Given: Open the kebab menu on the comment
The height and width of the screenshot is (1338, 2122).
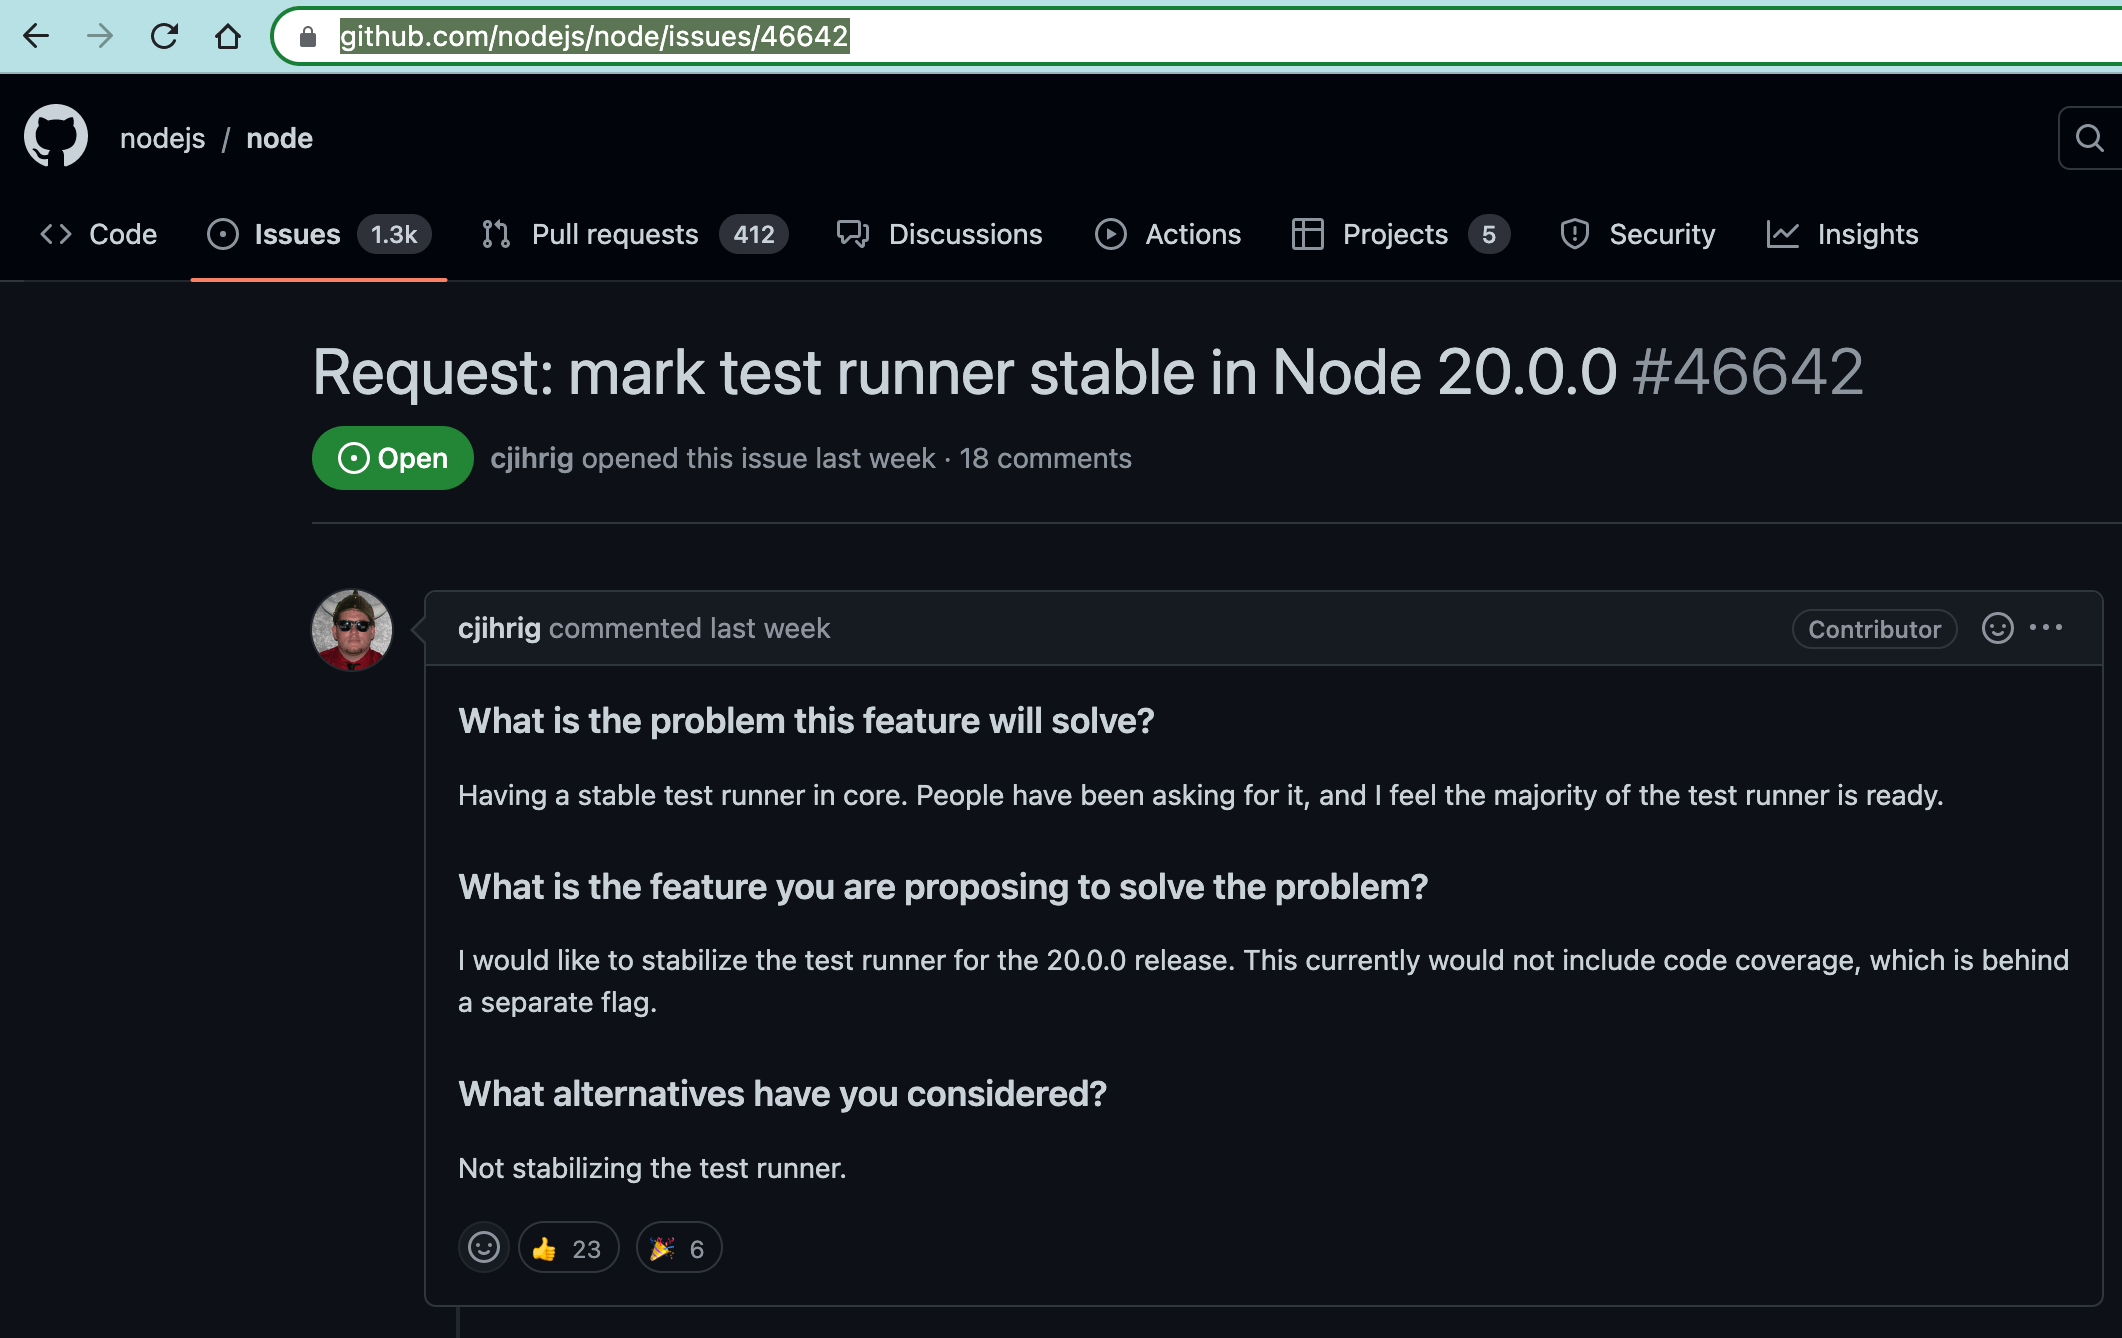Looking at the screenshot, I should pos(2048,628).
